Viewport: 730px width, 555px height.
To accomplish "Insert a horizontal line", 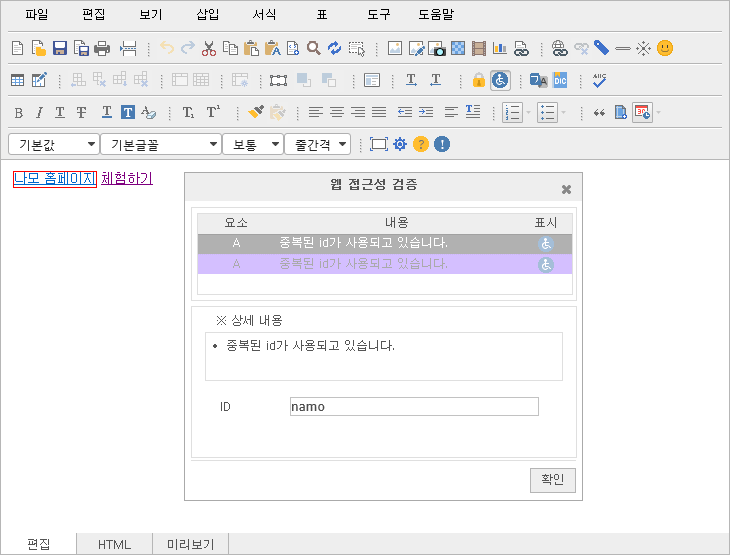I will [622, 48].
